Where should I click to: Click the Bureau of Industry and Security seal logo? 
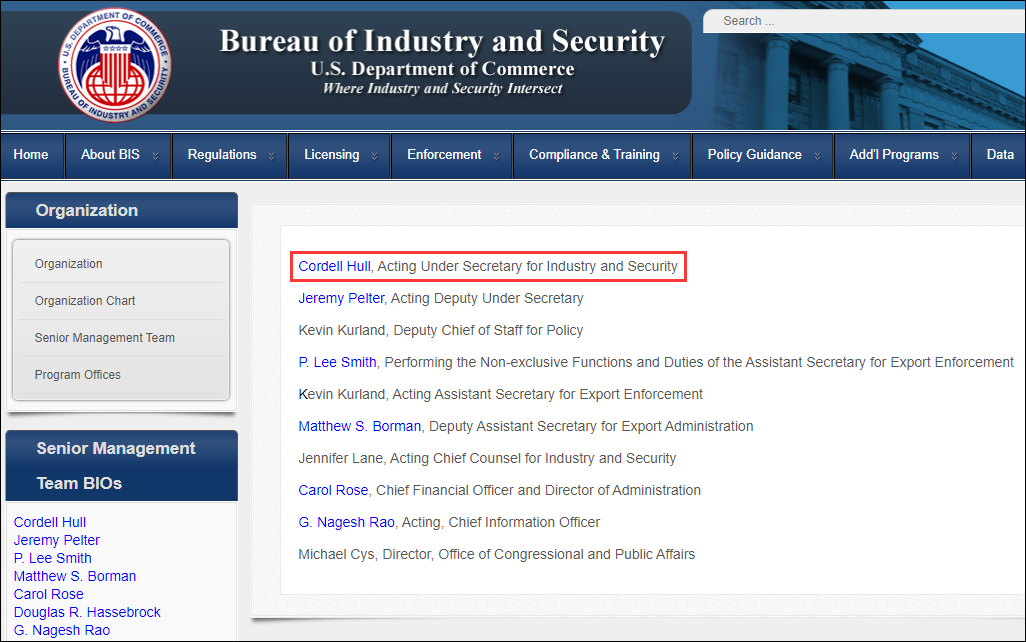[x=116, y=65]
